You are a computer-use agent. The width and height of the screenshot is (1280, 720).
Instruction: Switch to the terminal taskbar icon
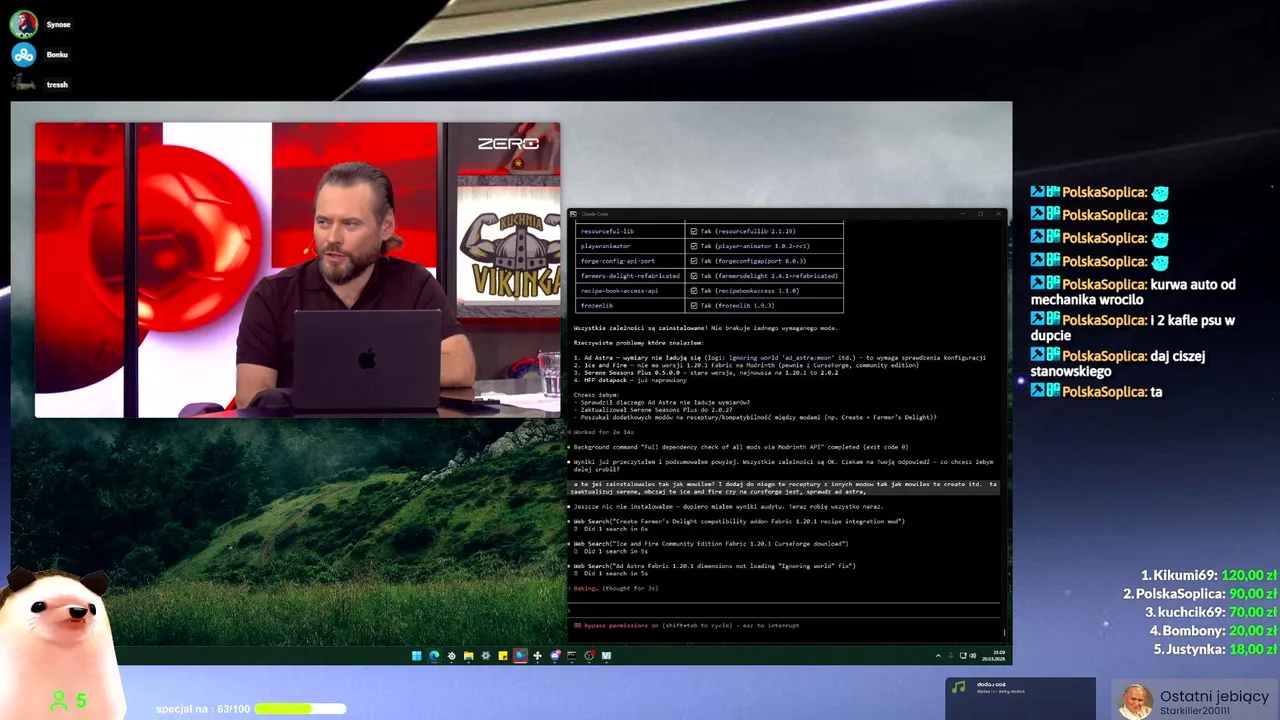[x=572, y=656]
